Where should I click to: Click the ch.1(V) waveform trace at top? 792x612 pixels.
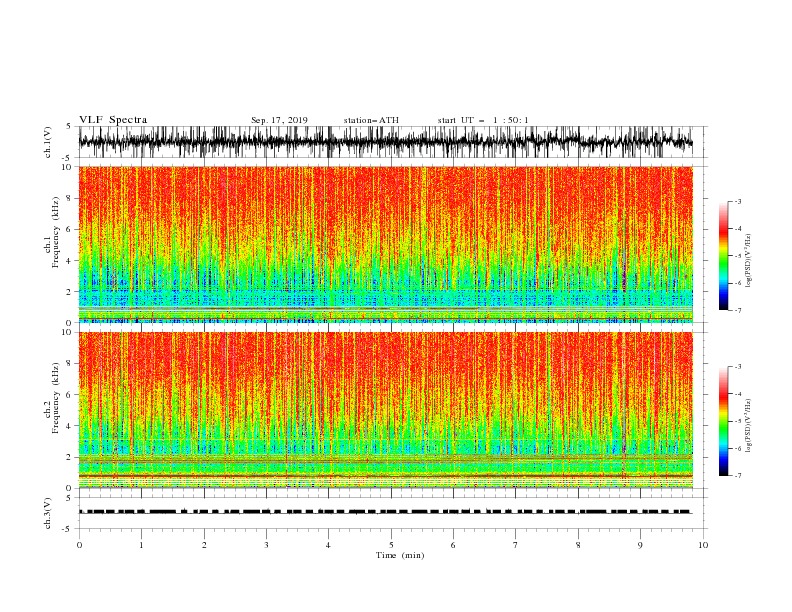[385, 142]
